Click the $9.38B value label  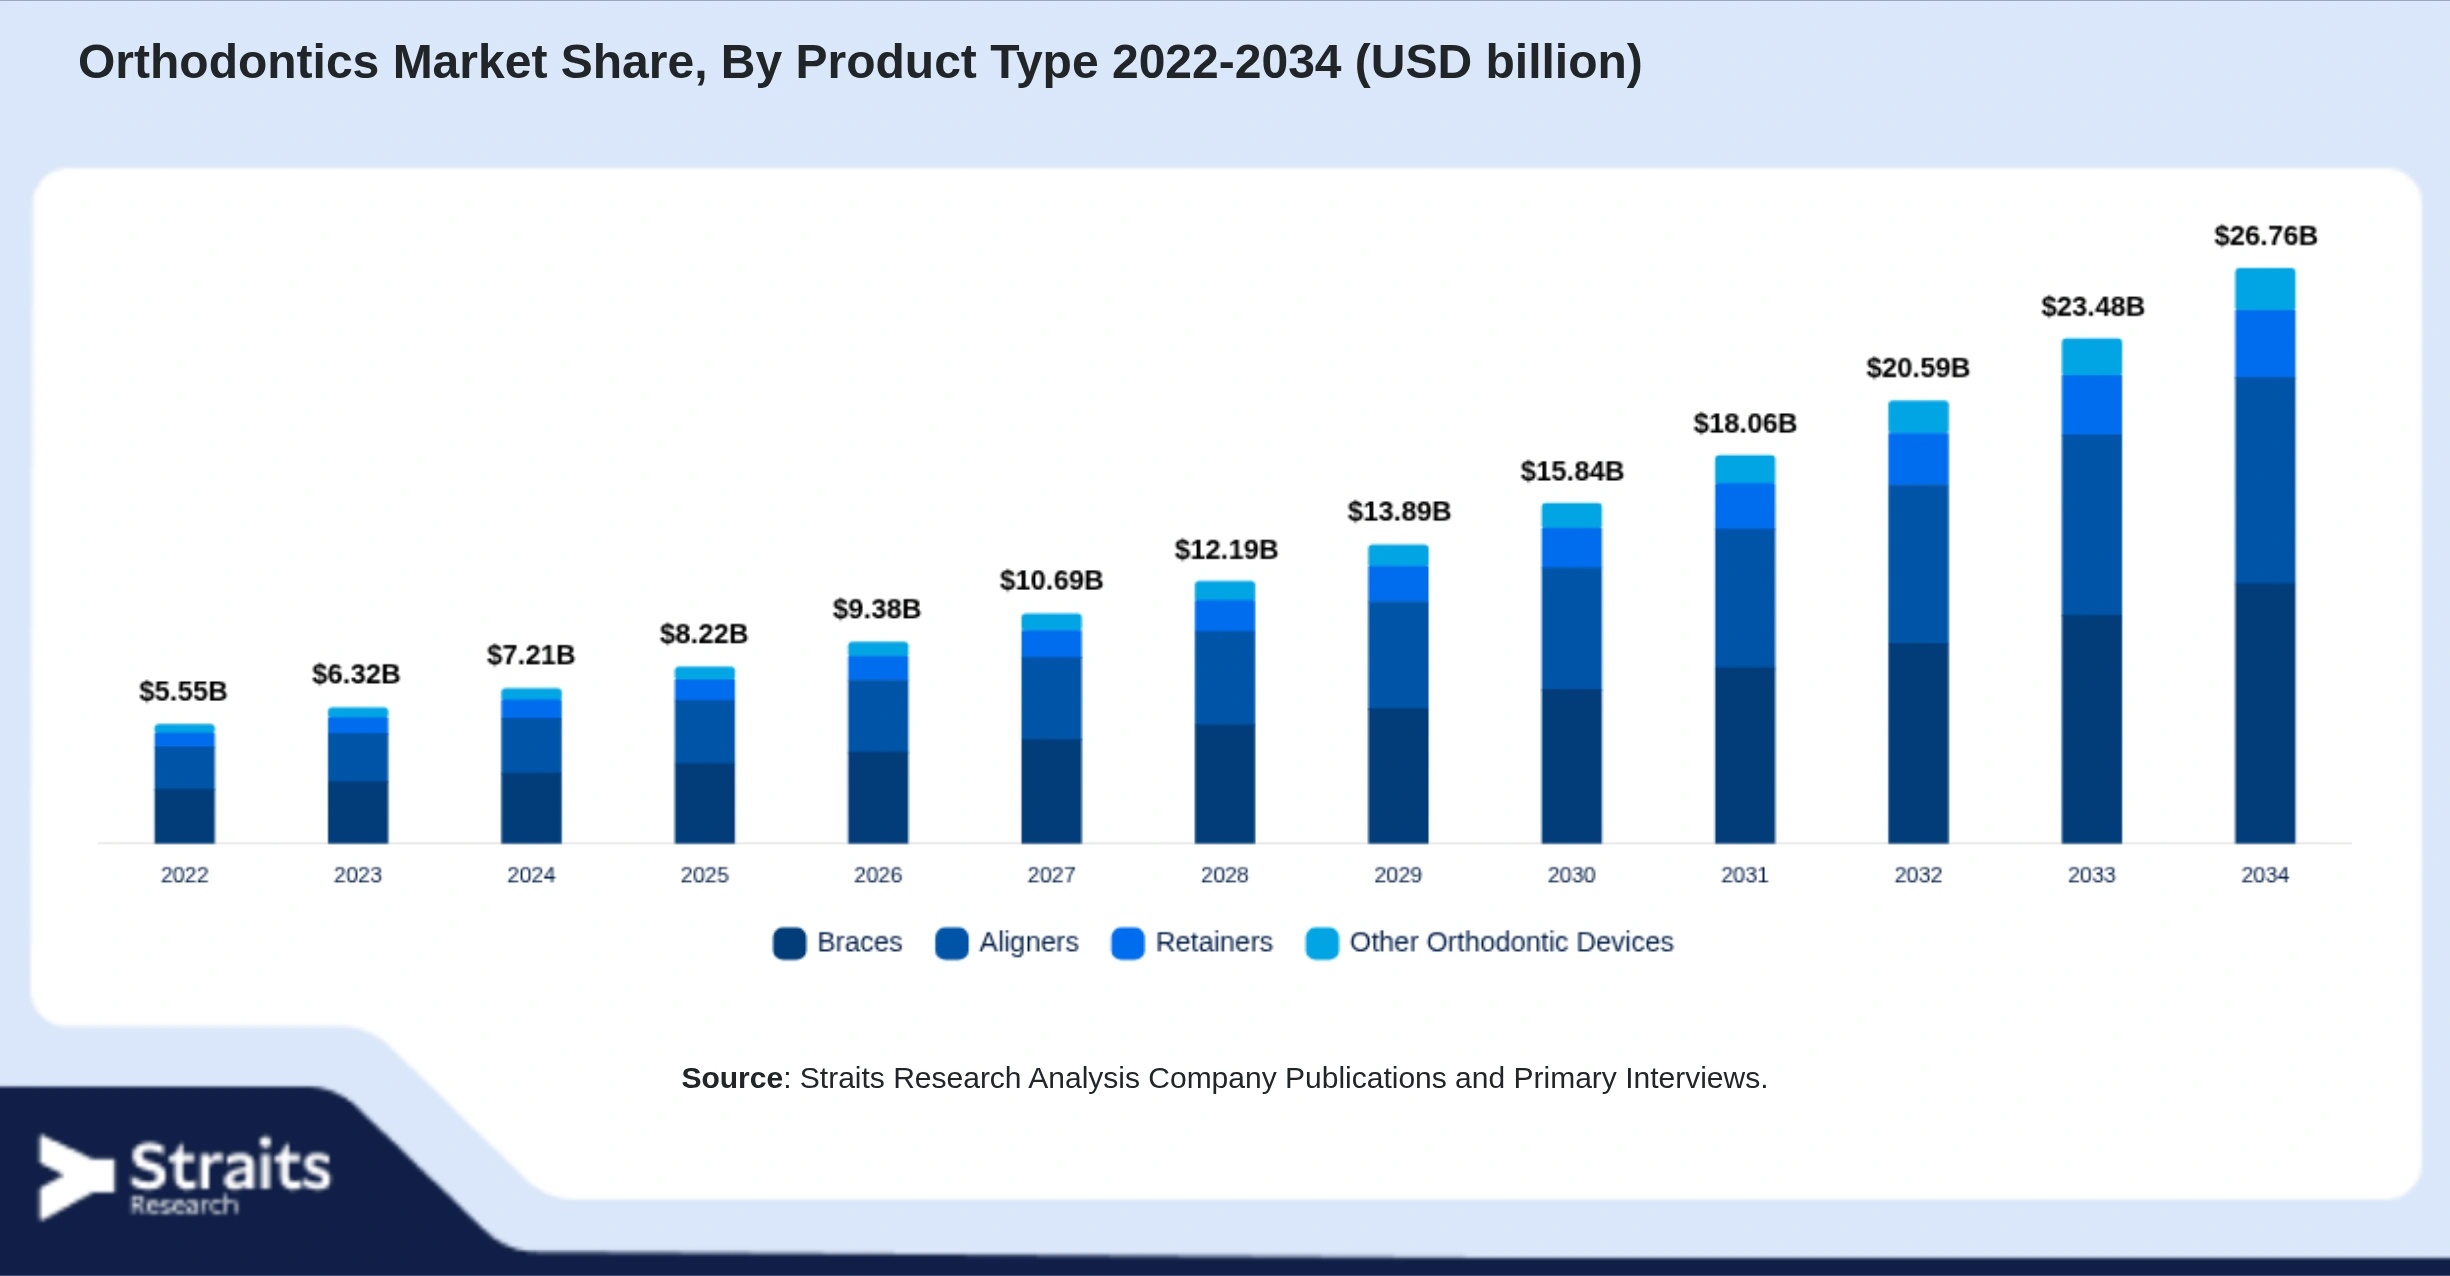coord(877,609)
